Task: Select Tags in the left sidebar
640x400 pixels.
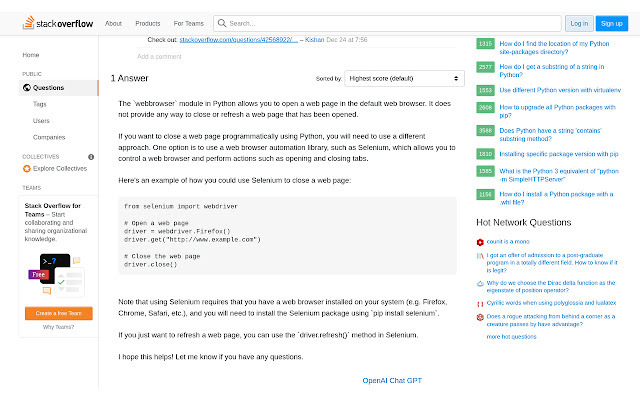Action: (x=40, y=104)
